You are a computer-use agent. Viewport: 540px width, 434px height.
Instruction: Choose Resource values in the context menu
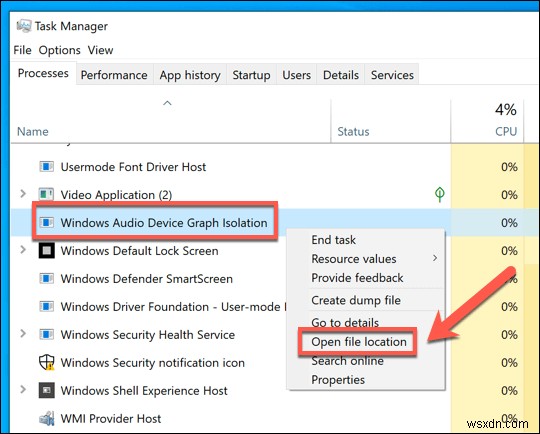(366, 259)
